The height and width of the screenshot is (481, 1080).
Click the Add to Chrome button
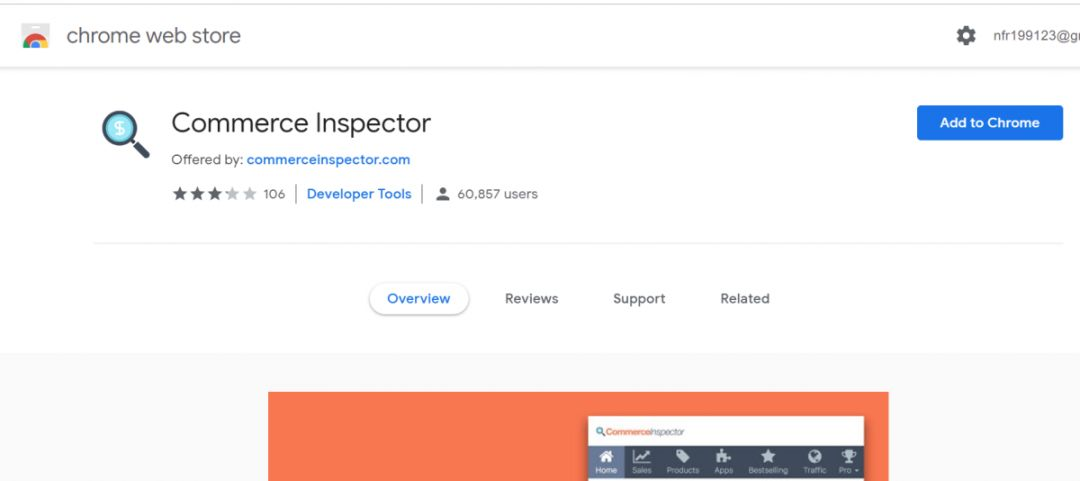(990, 123)
